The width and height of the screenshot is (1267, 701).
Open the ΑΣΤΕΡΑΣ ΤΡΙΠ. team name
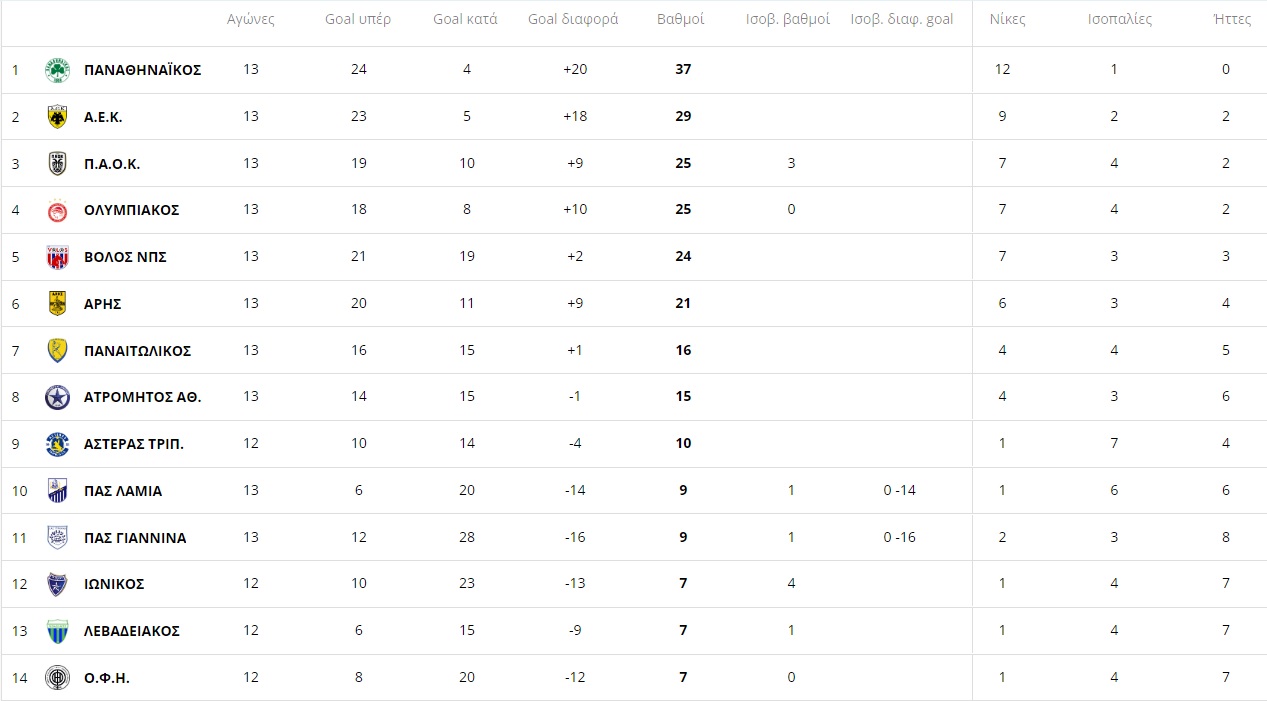click(134, 444)
